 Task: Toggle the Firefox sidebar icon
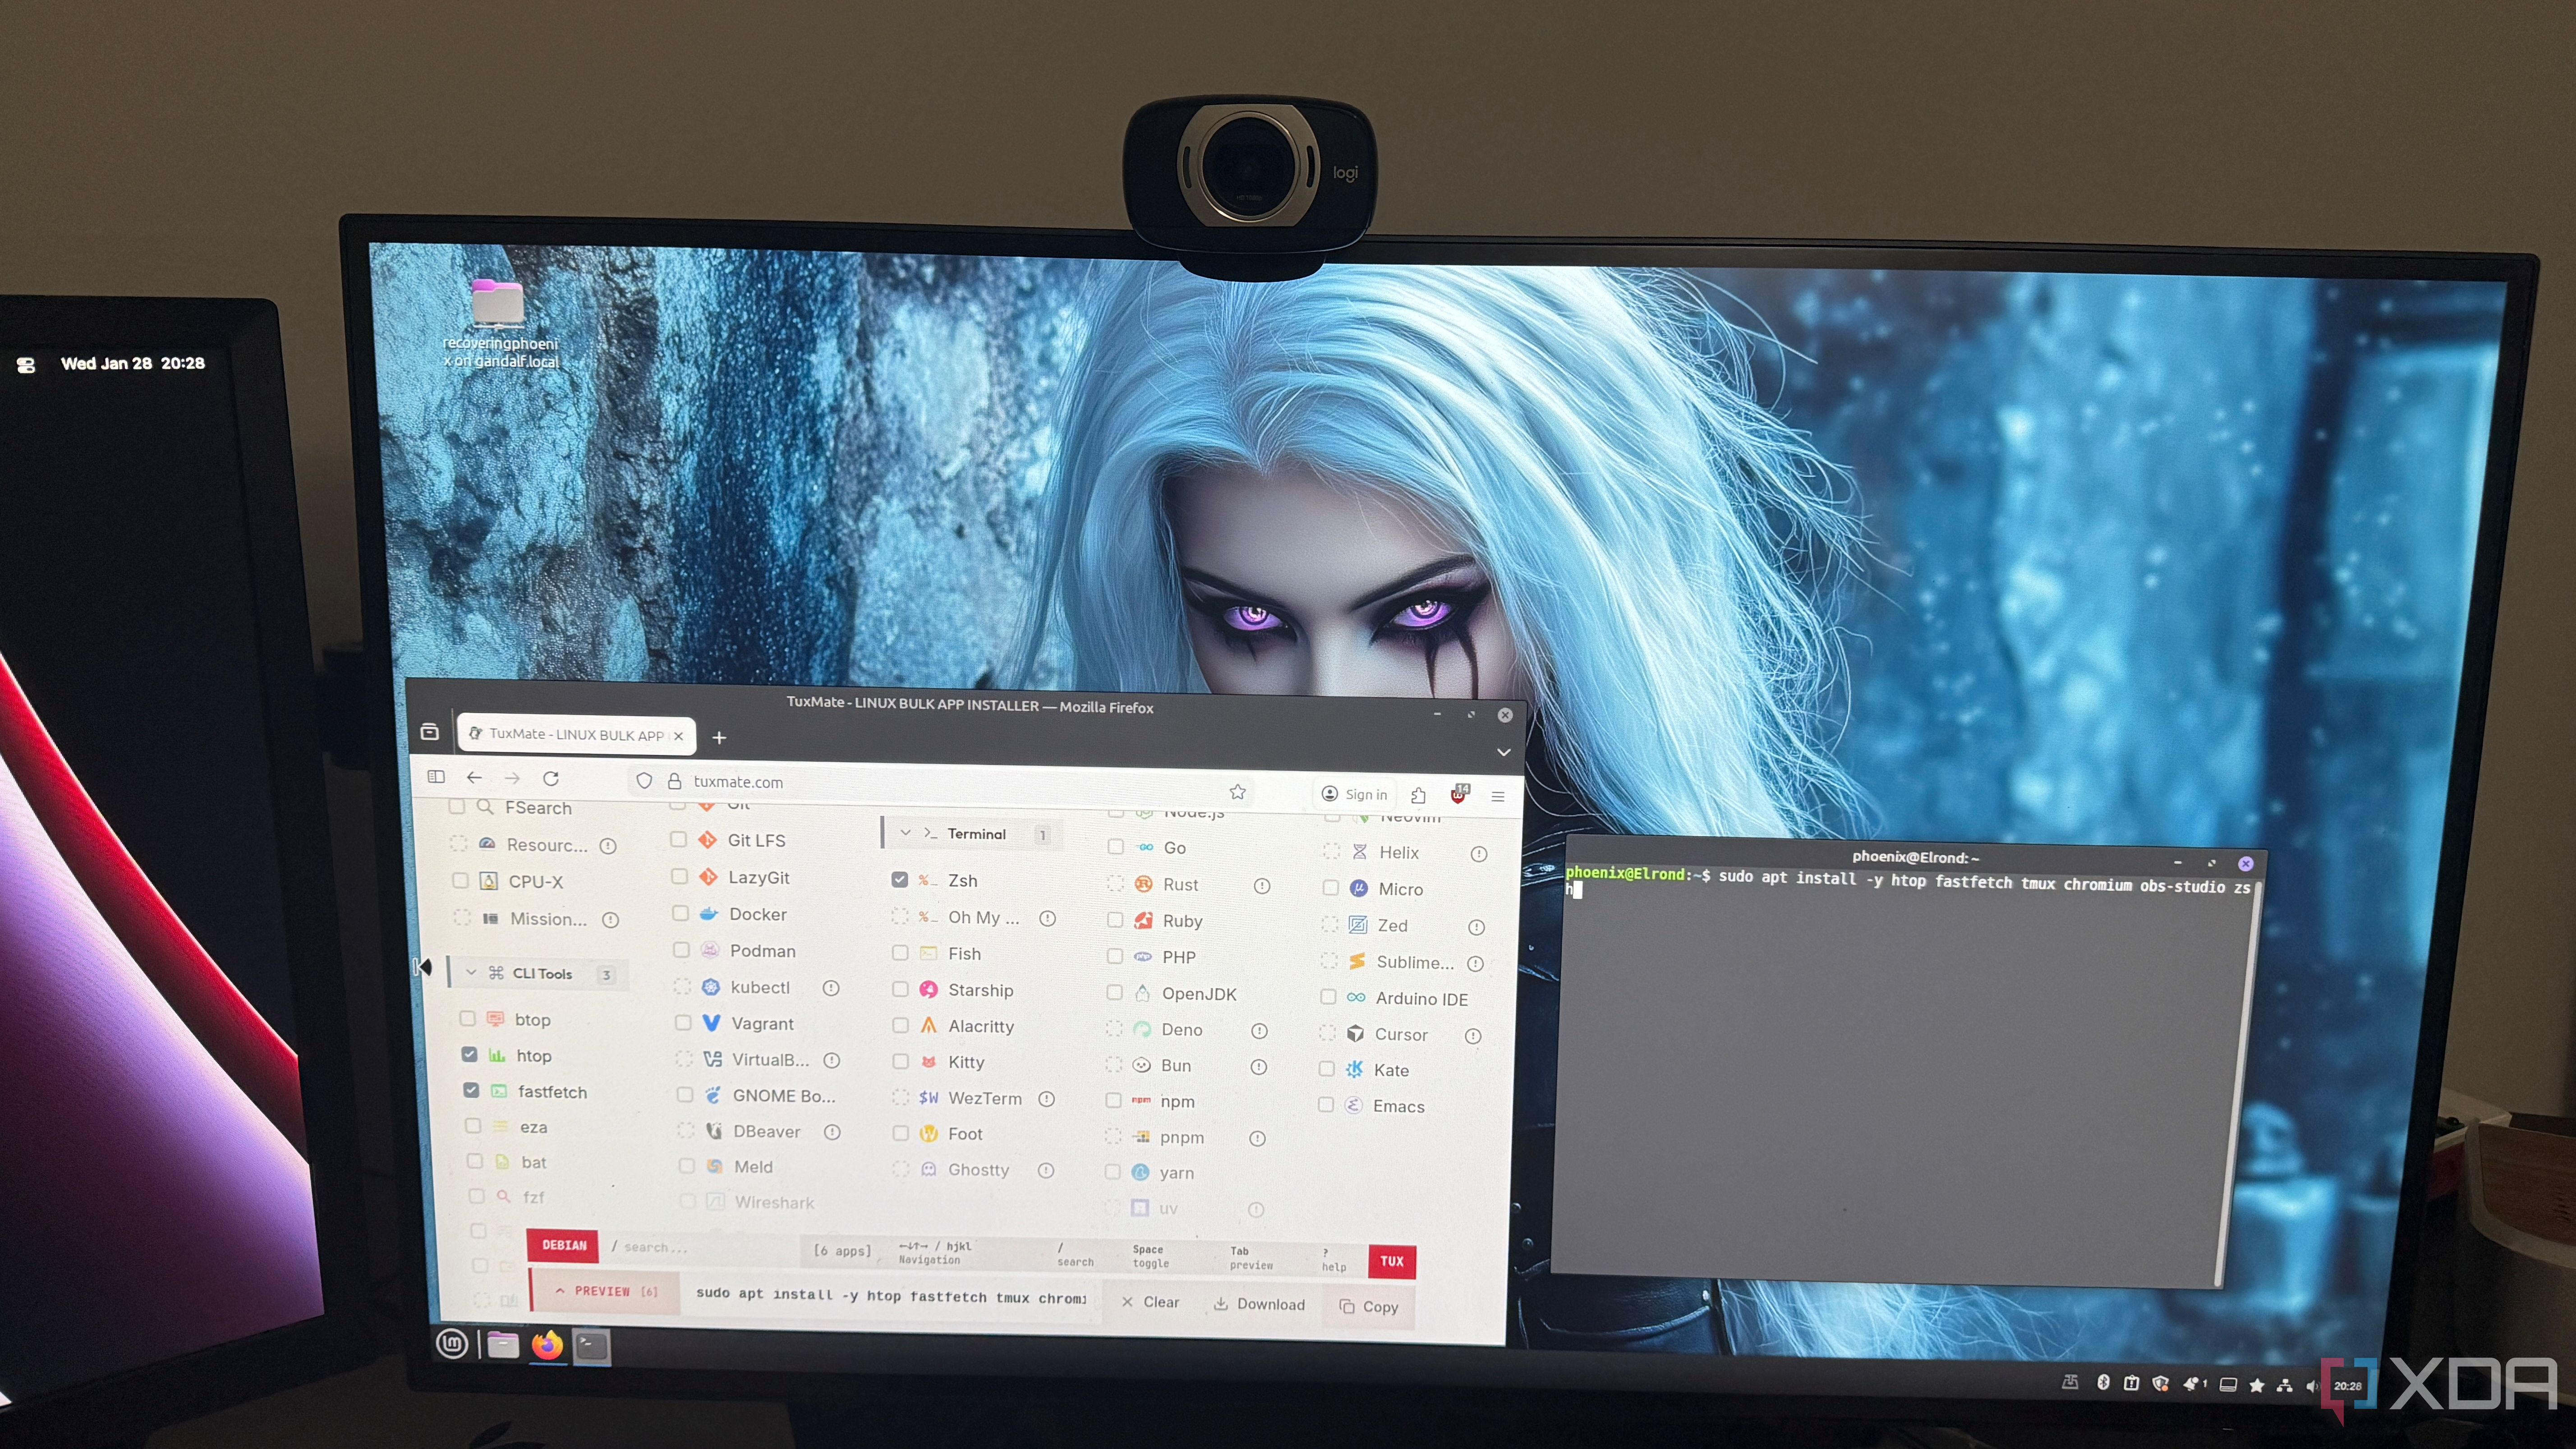pos(436,777)
